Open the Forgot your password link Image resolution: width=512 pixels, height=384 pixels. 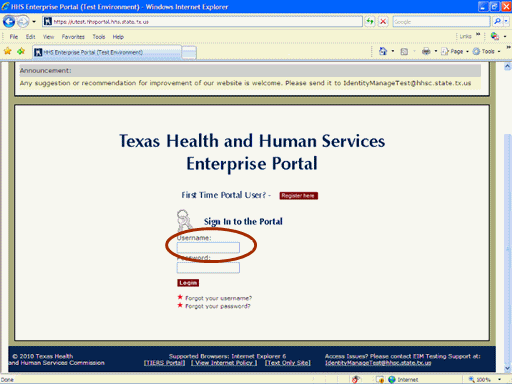217,306
